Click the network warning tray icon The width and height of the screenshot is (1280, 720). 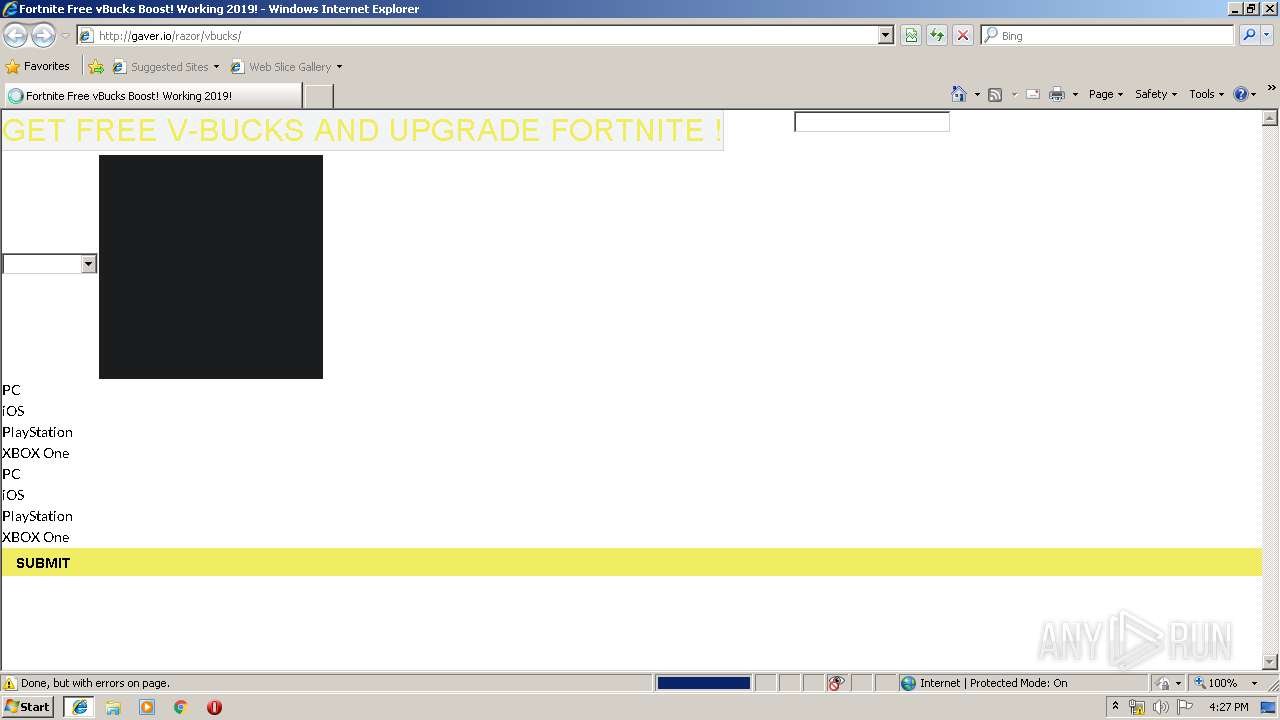pos(1137,707)
